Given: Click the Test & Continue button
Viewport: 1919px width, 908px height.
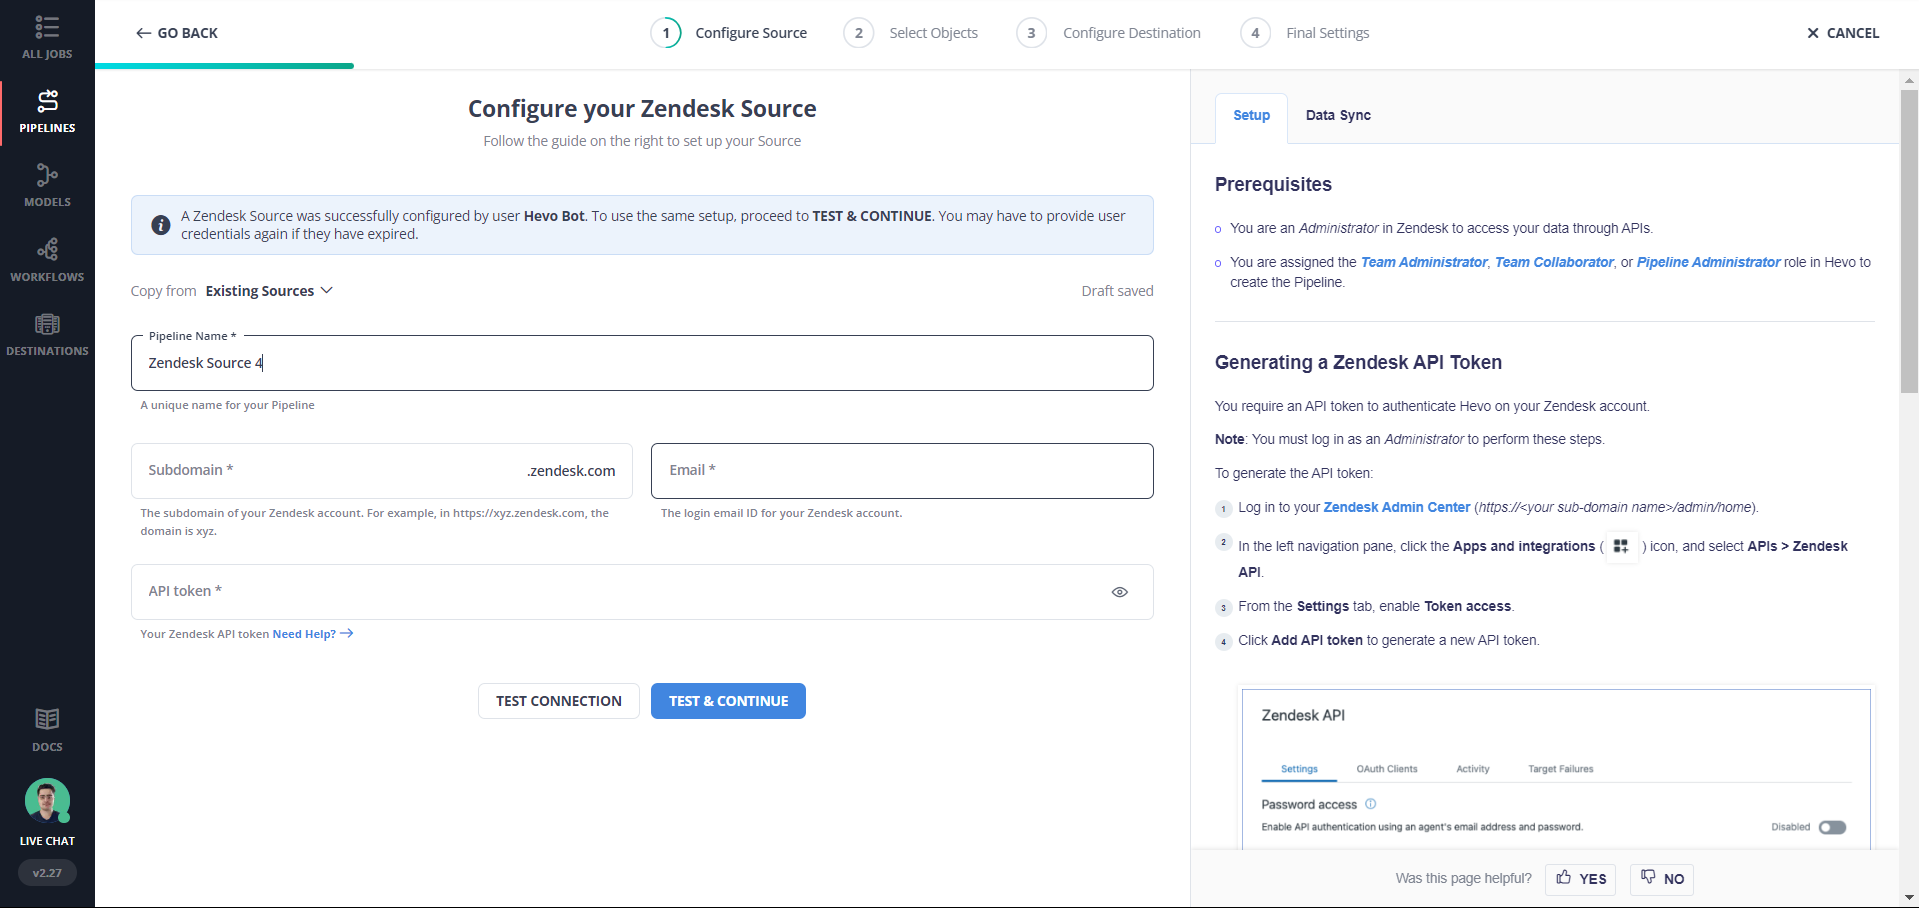Looking at the screenshot, I should point(728,701).
